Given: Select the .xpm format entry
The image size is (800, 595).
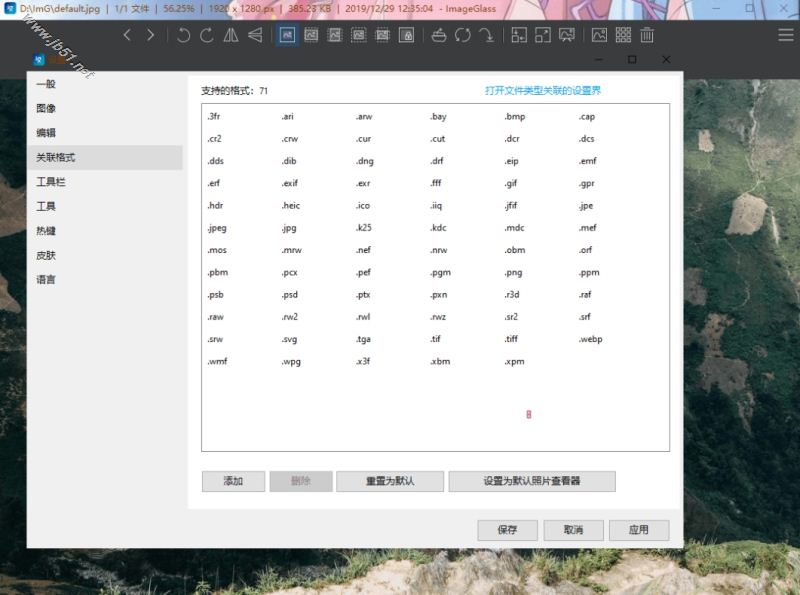Looking at the screenshot, I should (514, 362).
